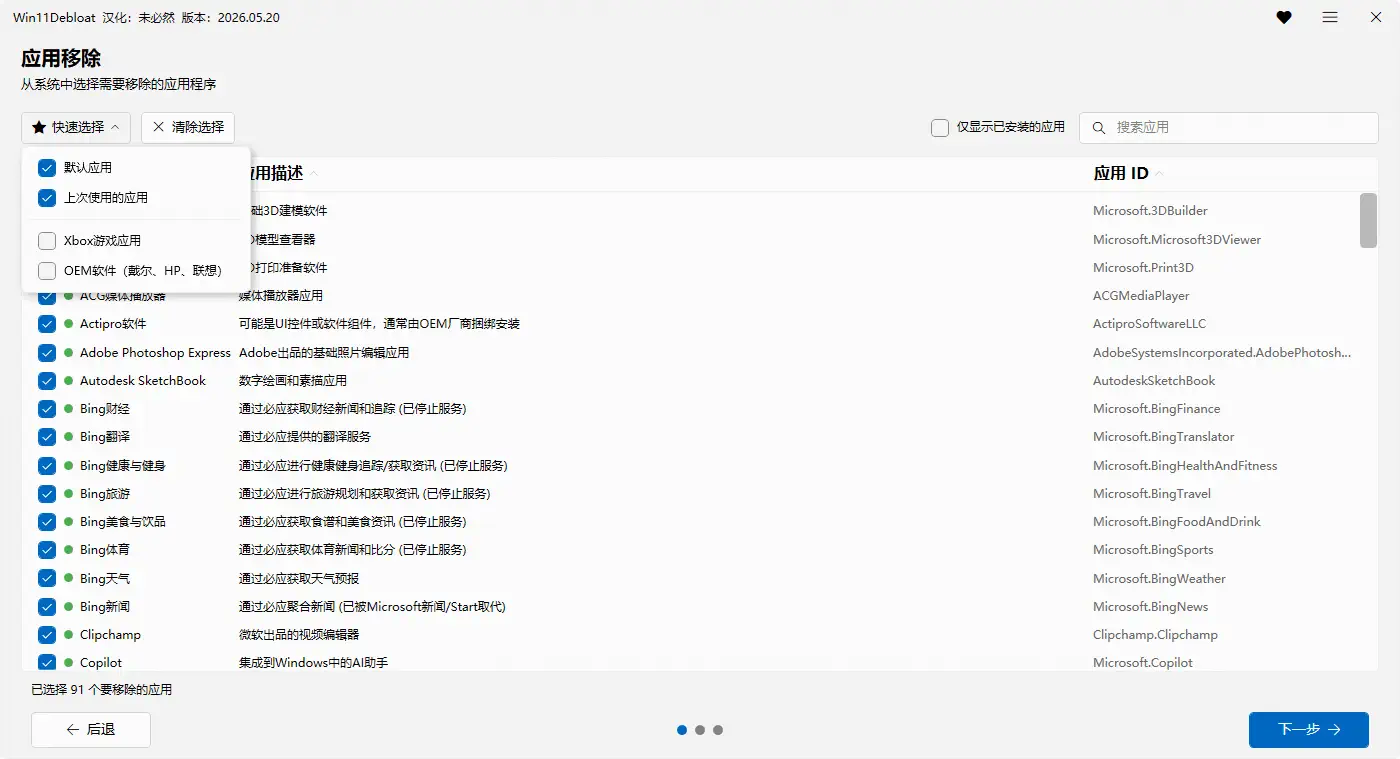Uncheck Adobe Photoshop Express checkbox

coord(47,353)
